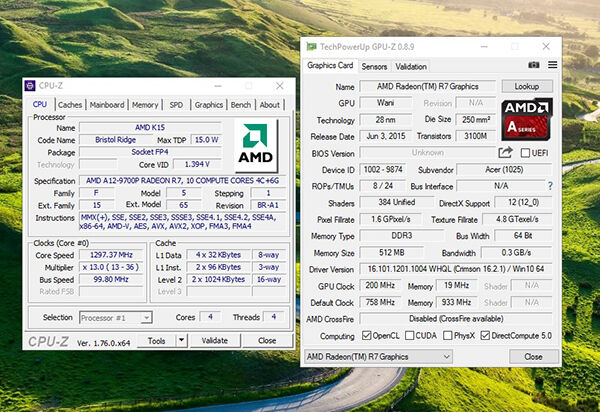Click the GPU-Z title bar app icon
The height and width of the screenshot is (412, 600).
click(311, 47)
